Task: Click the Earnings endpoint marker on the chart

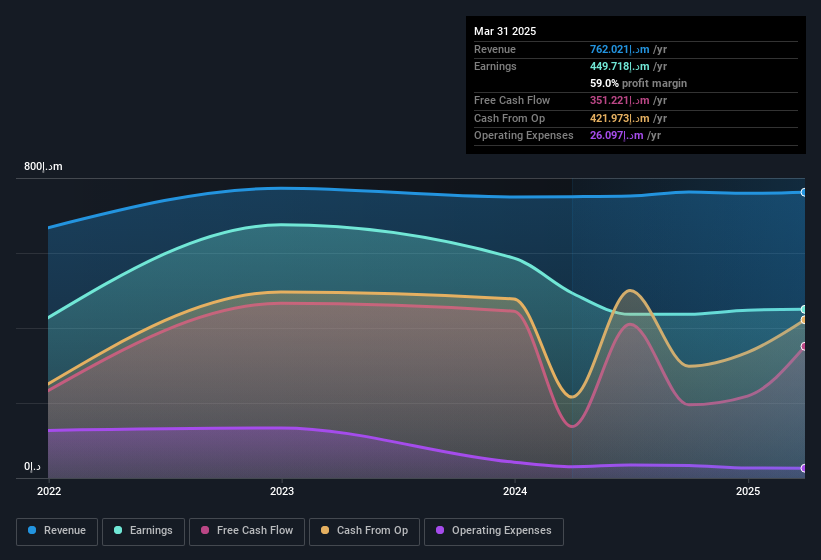Action: [804, 309]
